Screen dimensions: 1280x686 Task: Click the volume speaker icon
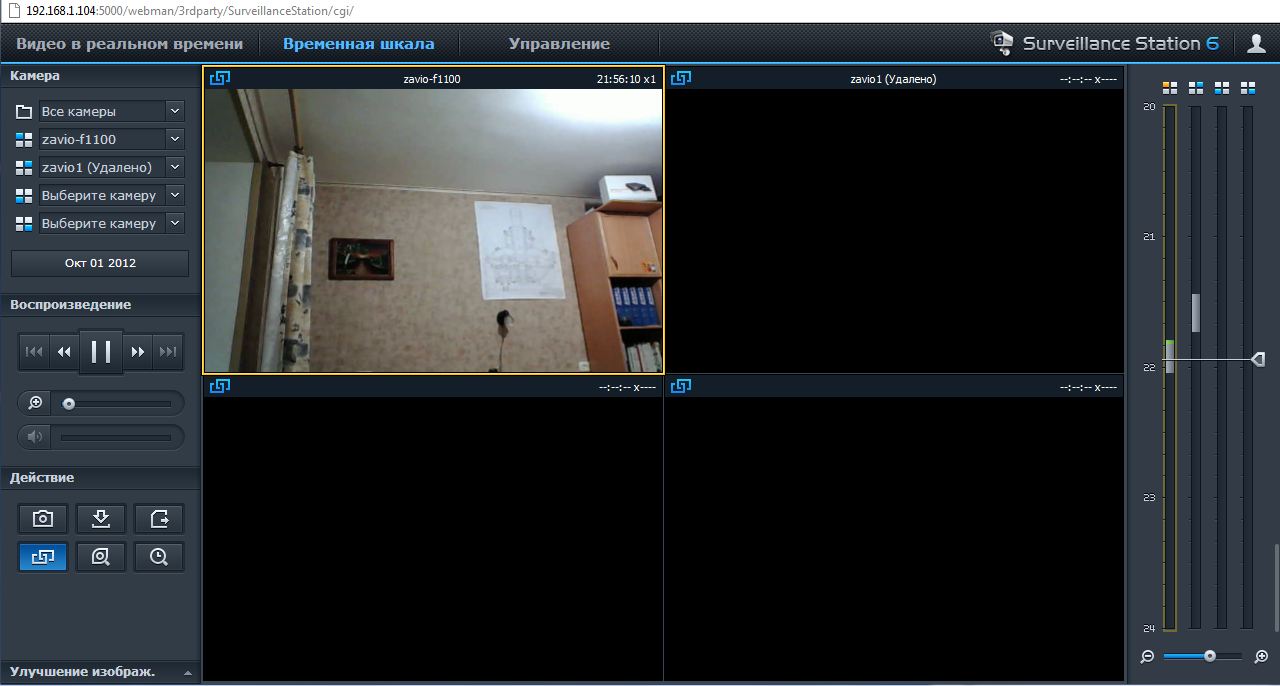click(35, 436)
